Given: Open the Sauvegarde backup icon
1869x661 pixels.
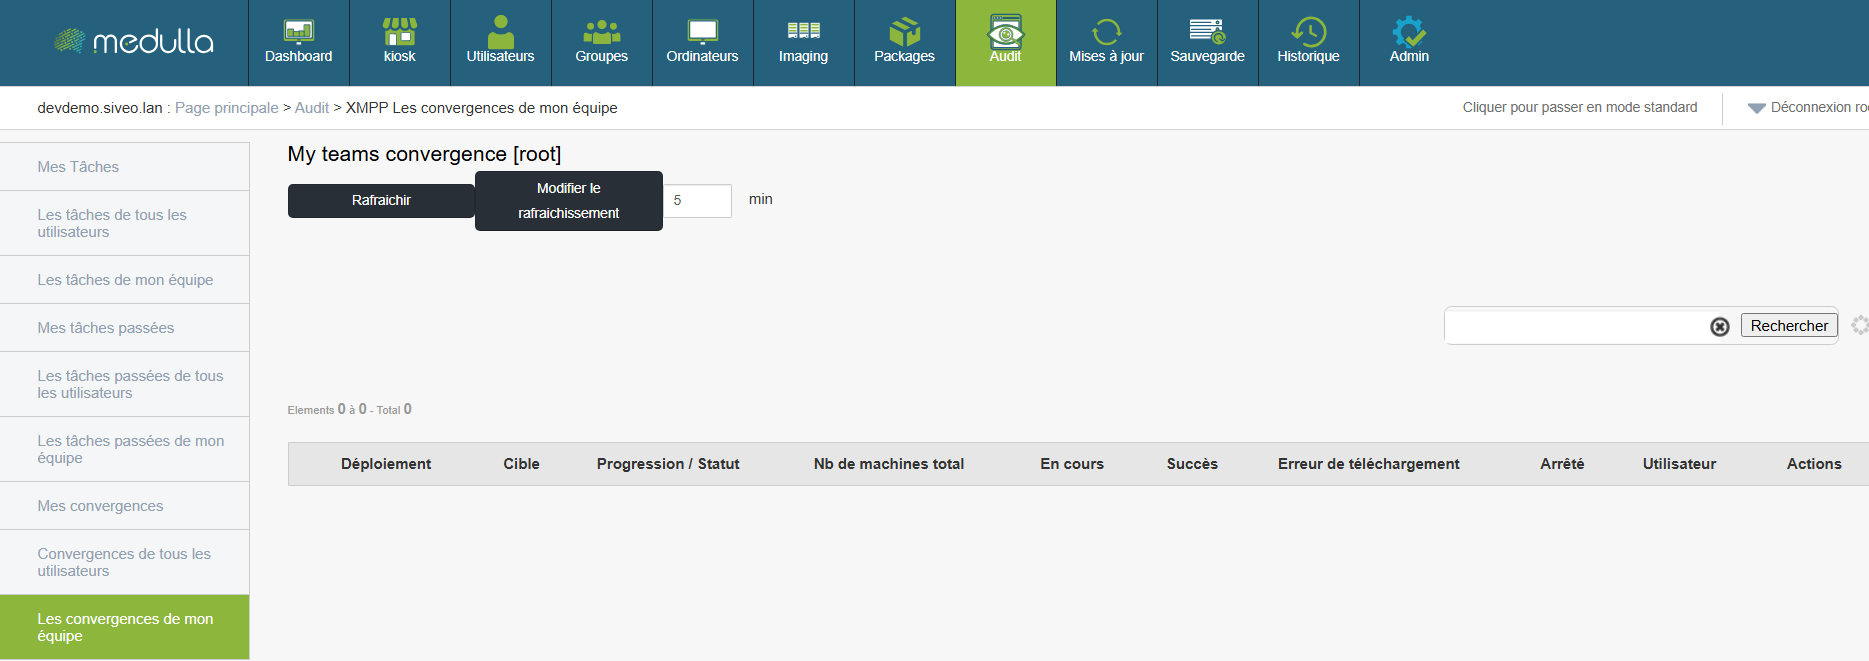Looking at the screenshot, I should 1207,33.
